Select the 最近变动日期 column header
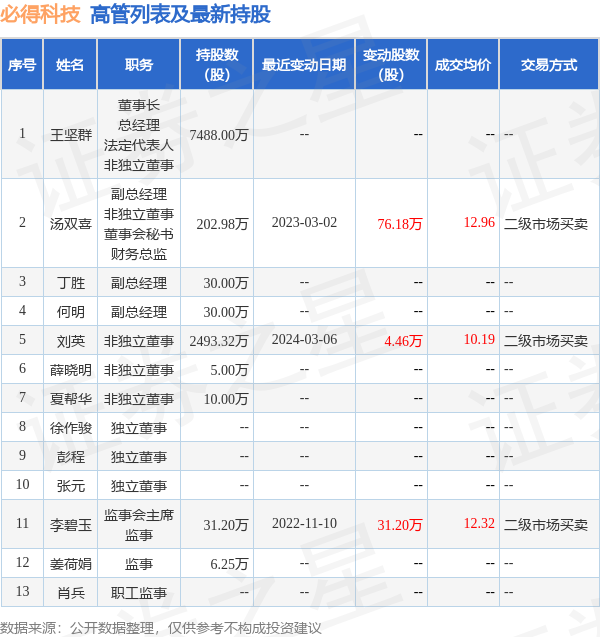600x637 pixels. point(304,64)
